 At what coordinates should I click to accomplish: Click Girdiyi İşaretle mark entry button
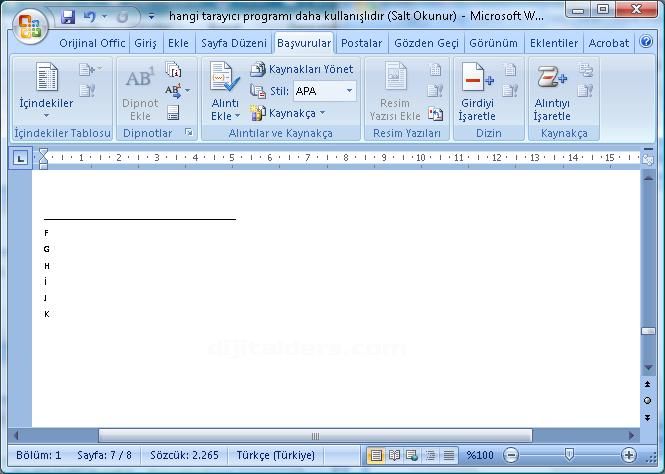(477, 92)
